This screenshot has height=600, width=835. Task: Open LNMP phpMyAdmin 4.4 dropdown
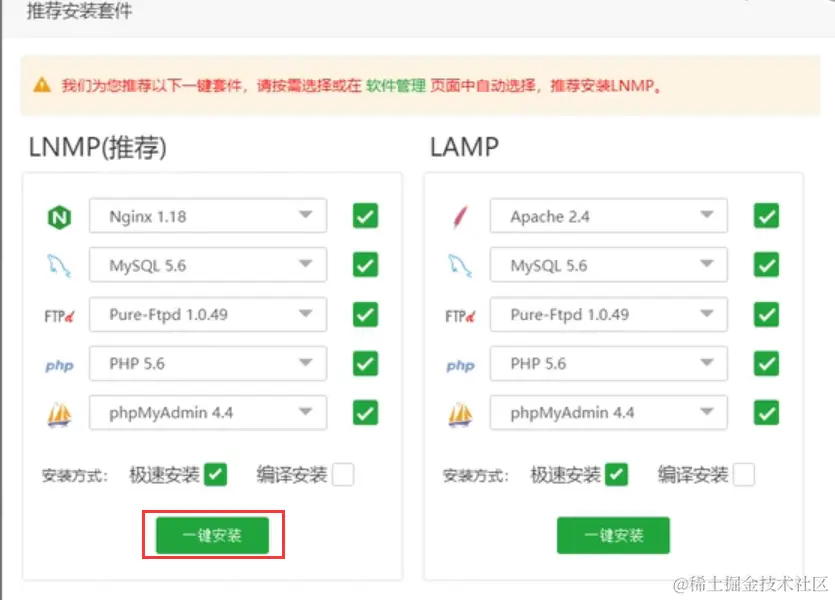click(x=208, y=413)
